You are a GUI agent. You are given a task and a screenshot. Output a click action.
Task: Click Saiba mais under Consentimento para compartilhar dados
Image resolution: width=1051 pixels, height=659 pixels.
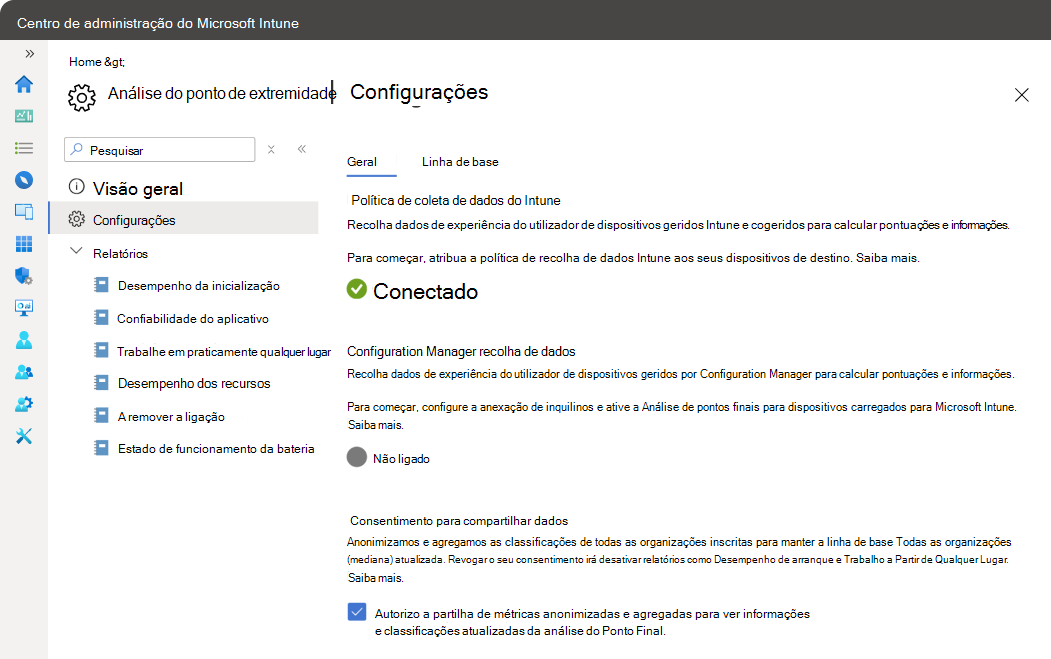coord(375,578)
